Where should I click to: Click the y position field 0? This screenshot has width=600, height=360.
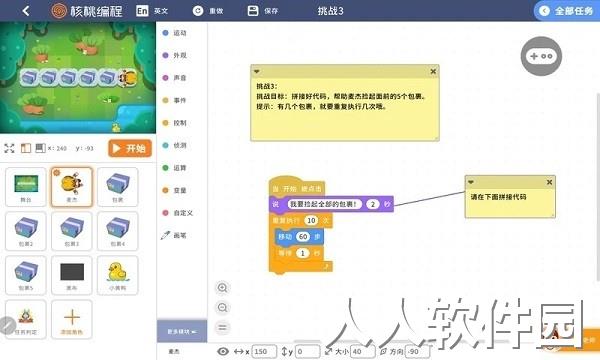coord(308,352)
